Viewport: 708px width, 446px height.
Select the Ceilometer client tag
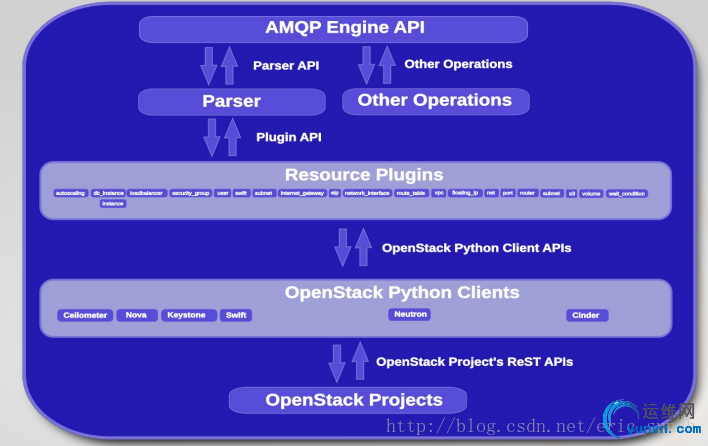[x=85, y=315]
